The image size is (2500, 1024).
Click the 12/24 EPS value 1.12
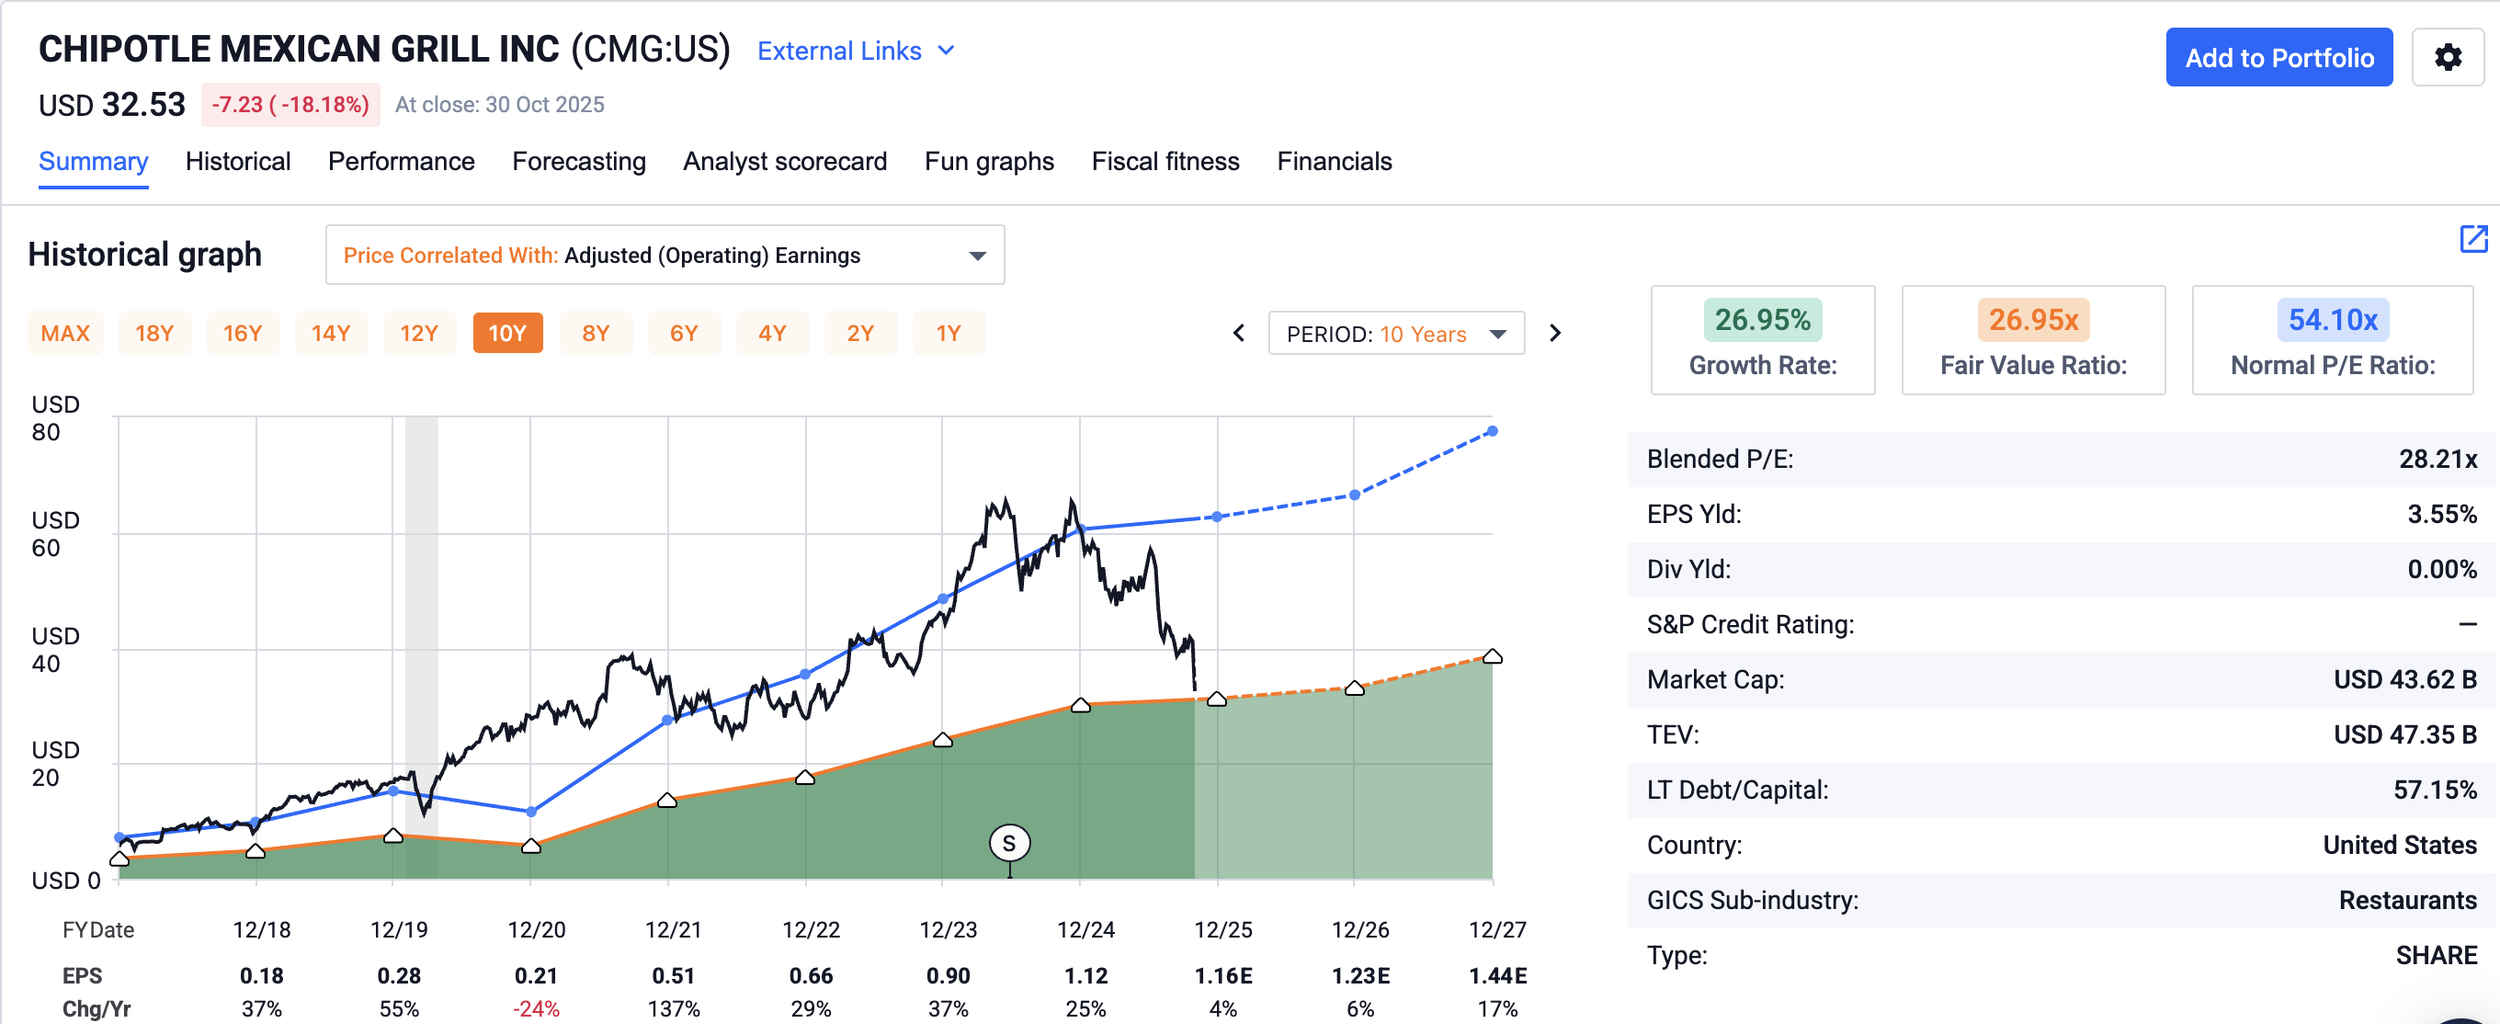click(x=1086, y=976)
